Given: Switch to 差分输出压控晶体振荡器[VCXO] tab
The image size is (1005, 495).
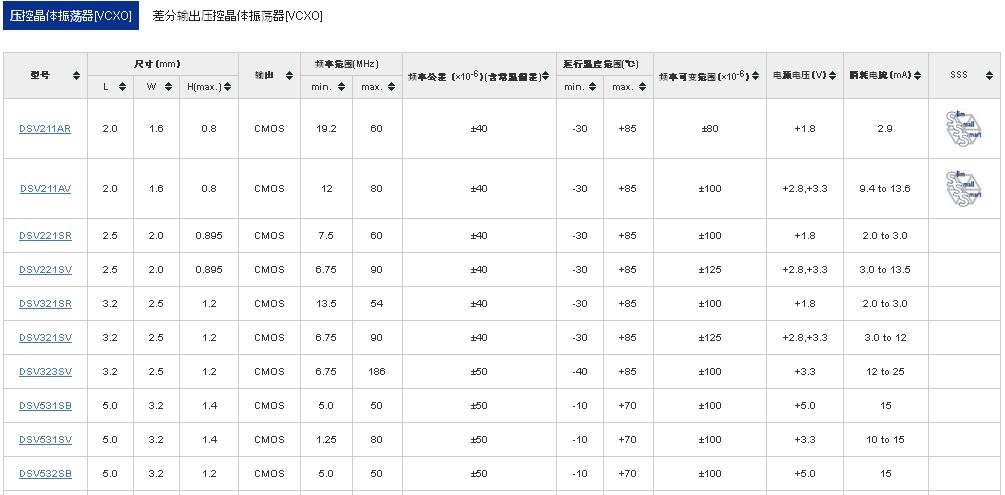Looking at the screenshot, I should 237,16.
